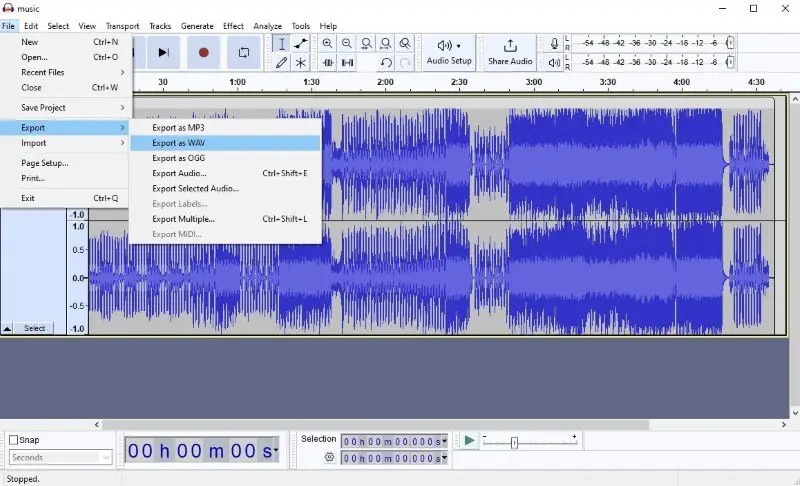
Task: Open the Help menu
Action: coord(328,26)
